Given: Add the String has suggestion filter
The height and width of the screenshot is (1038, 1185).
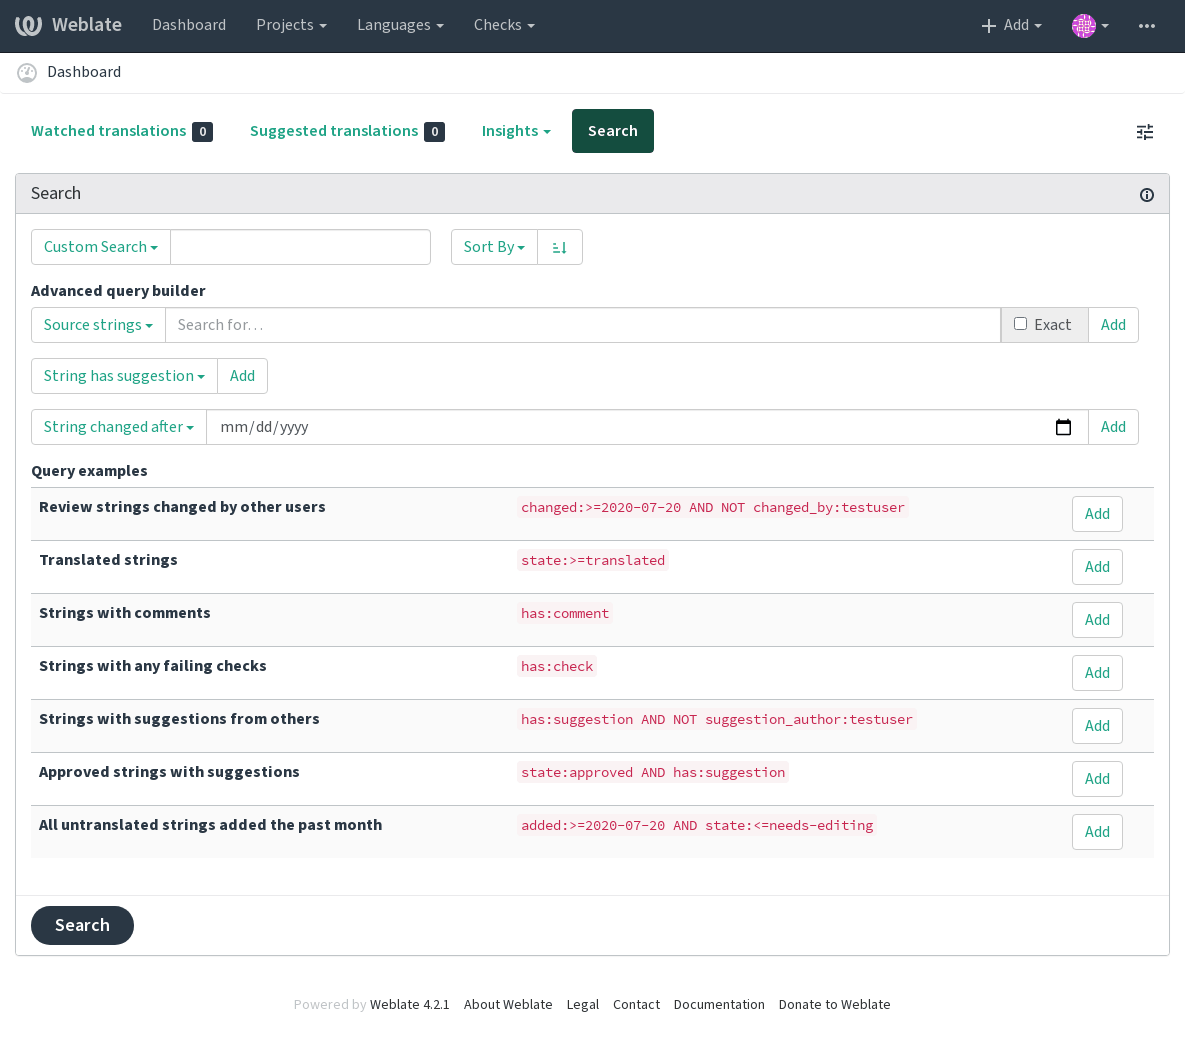Looking at the screenshot, I should [242, 376].
